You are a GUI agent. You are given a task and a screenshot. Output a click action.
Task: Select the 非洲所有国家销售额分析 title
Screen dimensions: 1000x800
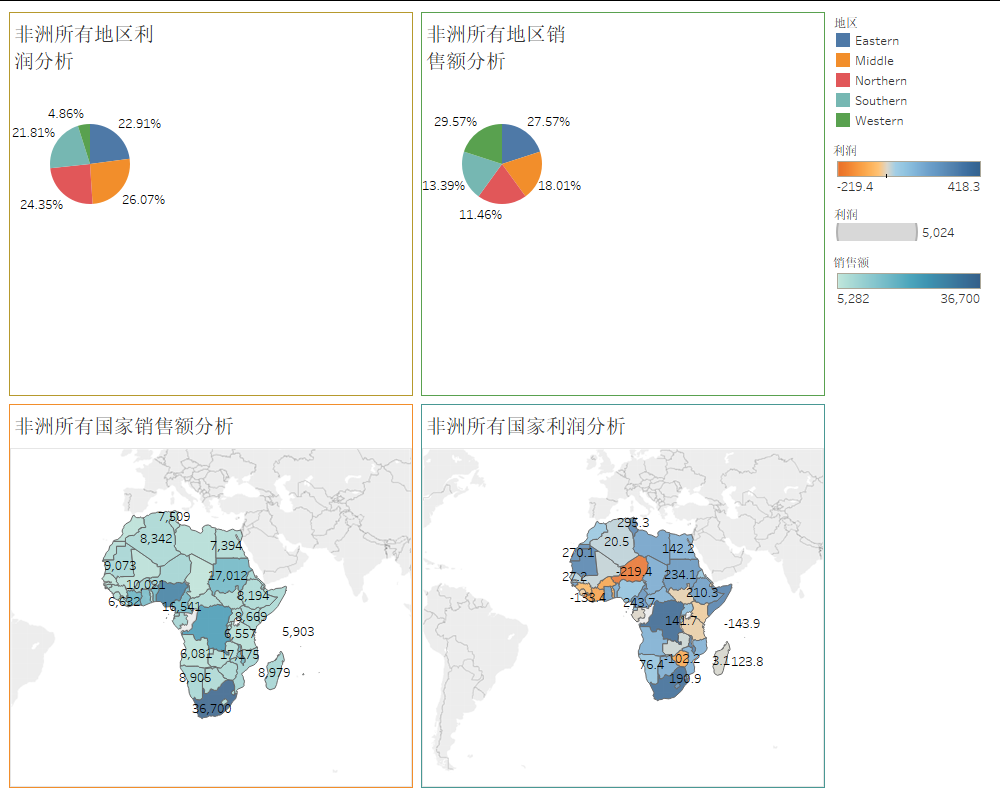[124, 426]
